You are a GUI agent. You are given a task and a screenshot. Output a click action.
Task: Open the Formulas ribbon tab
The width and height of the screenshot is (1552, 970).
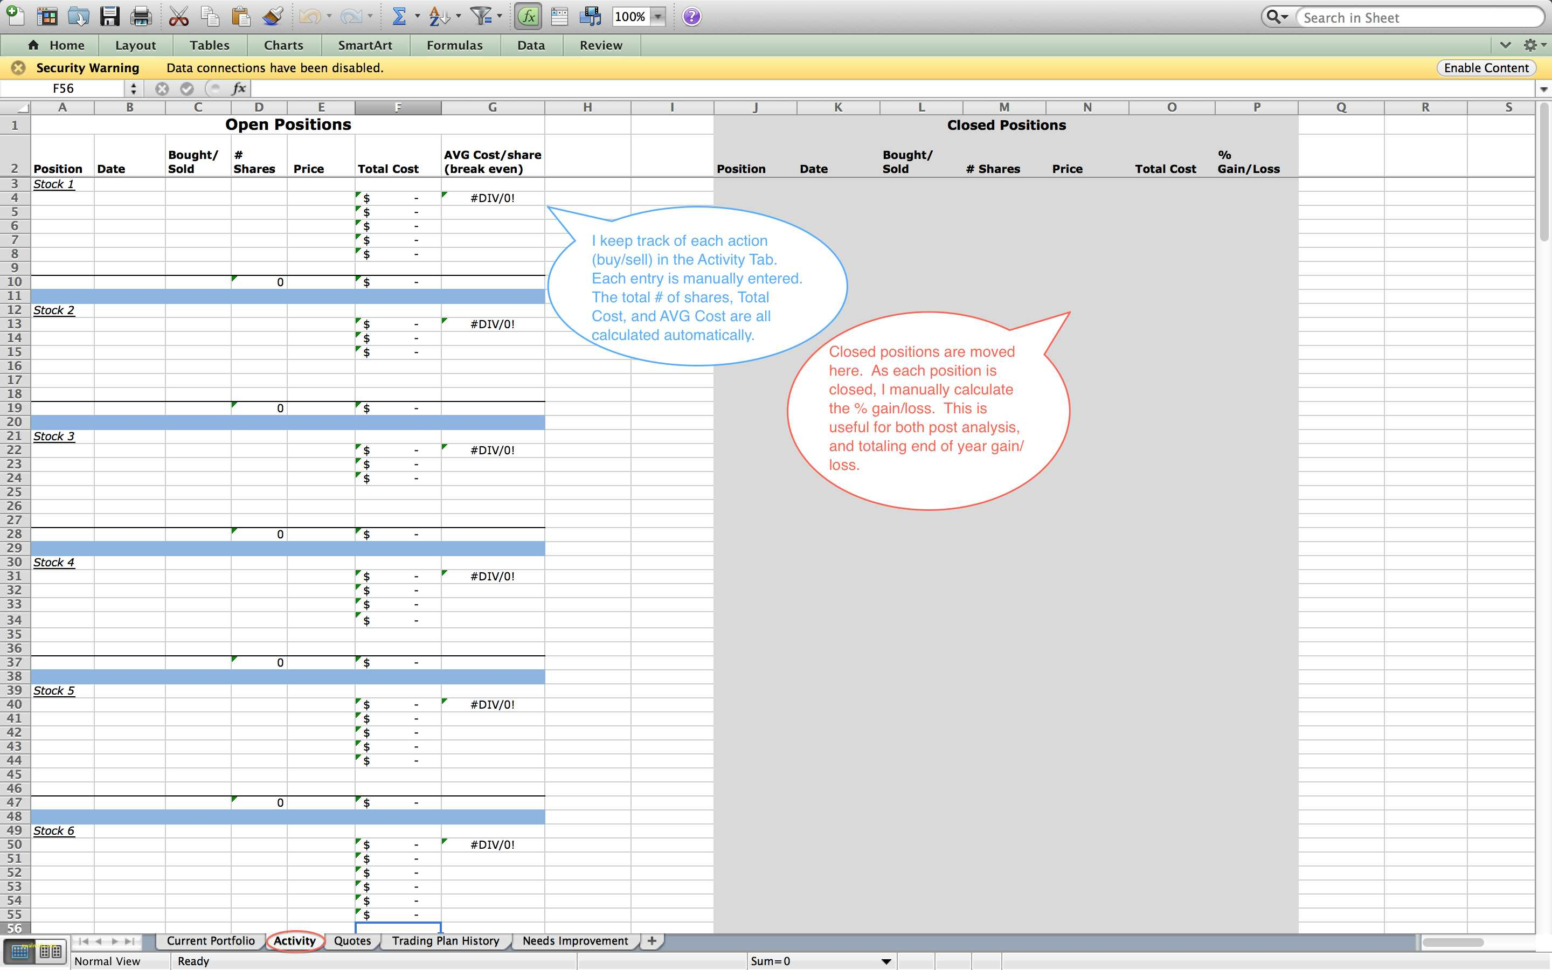click(454, 45)
